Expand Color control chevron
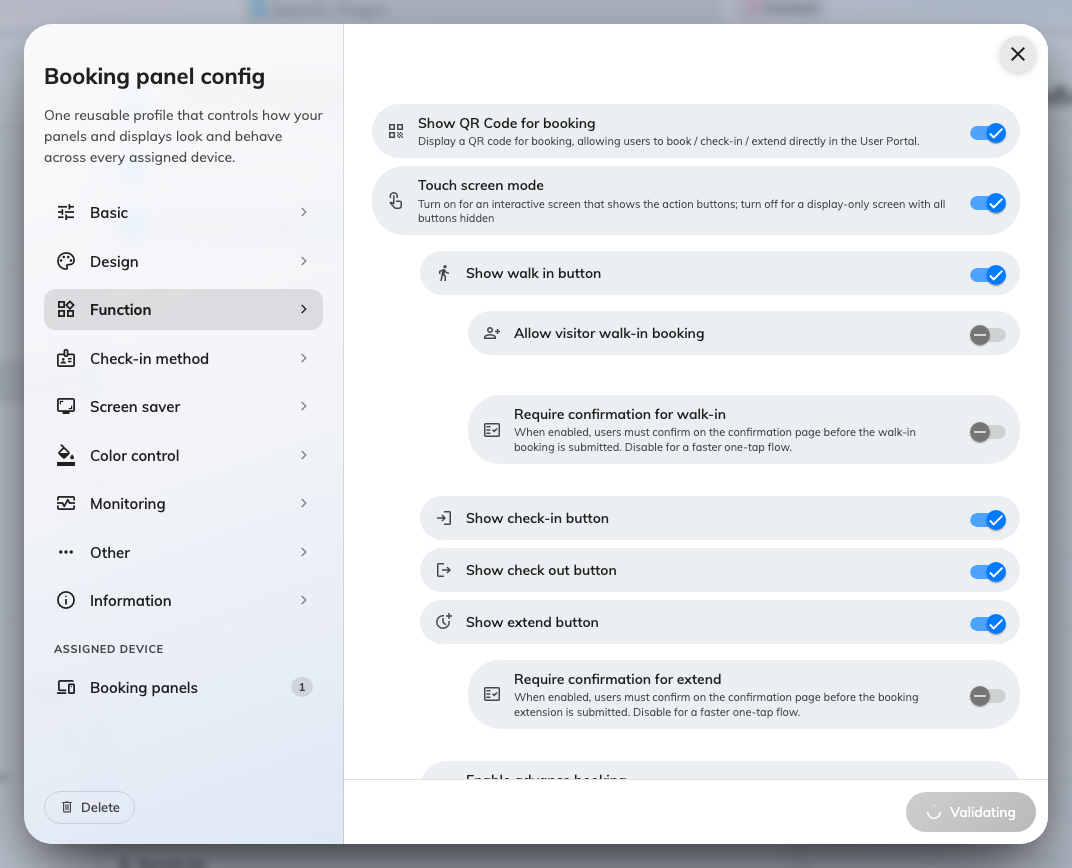1072x868 pixels. click(304, 455)
